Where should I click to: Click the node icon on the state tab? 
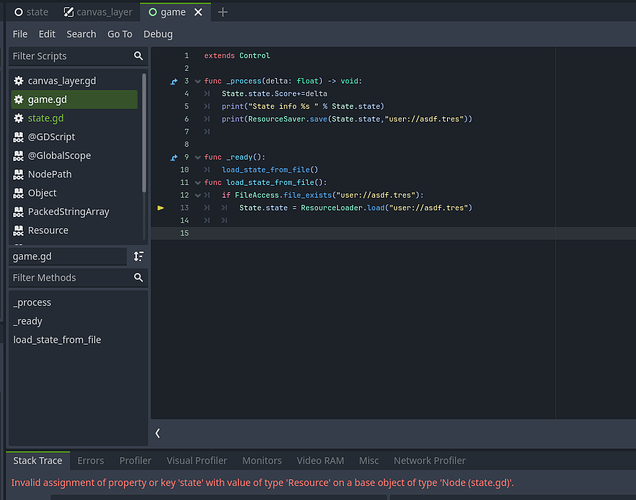(19, 12)
